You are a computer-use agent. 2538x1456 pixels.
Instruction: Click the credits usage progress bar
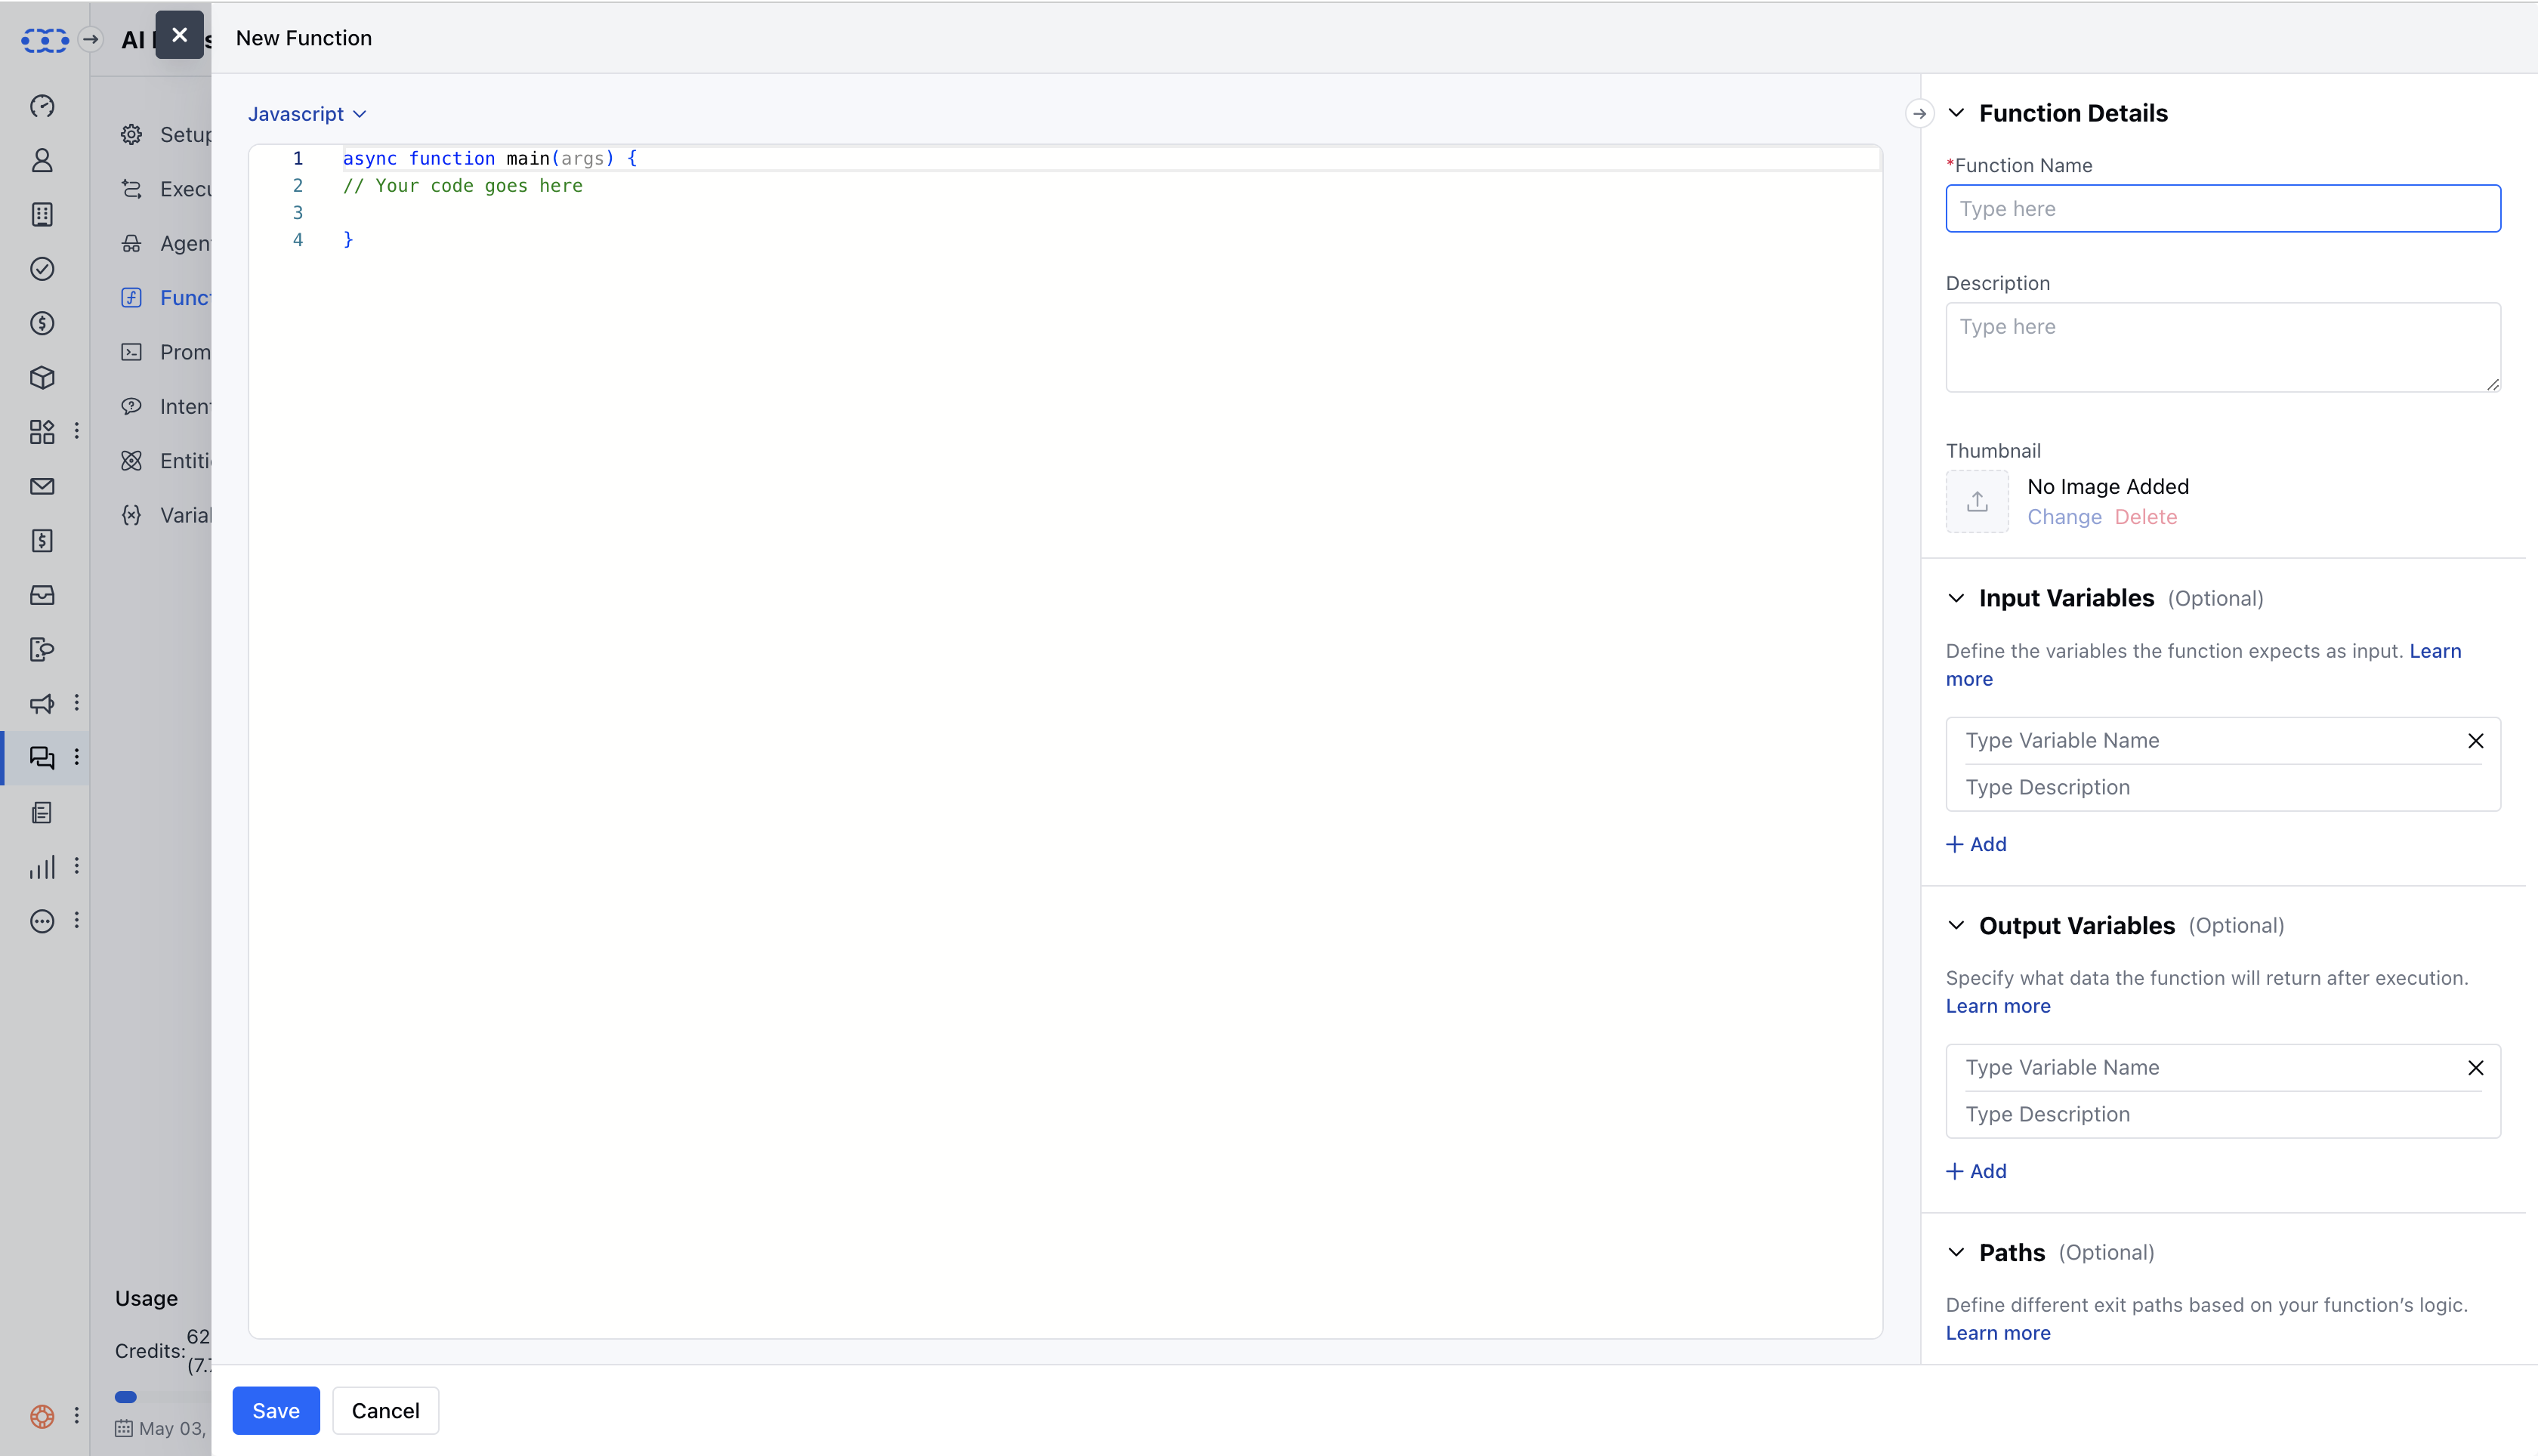(x=163, y=1397)
